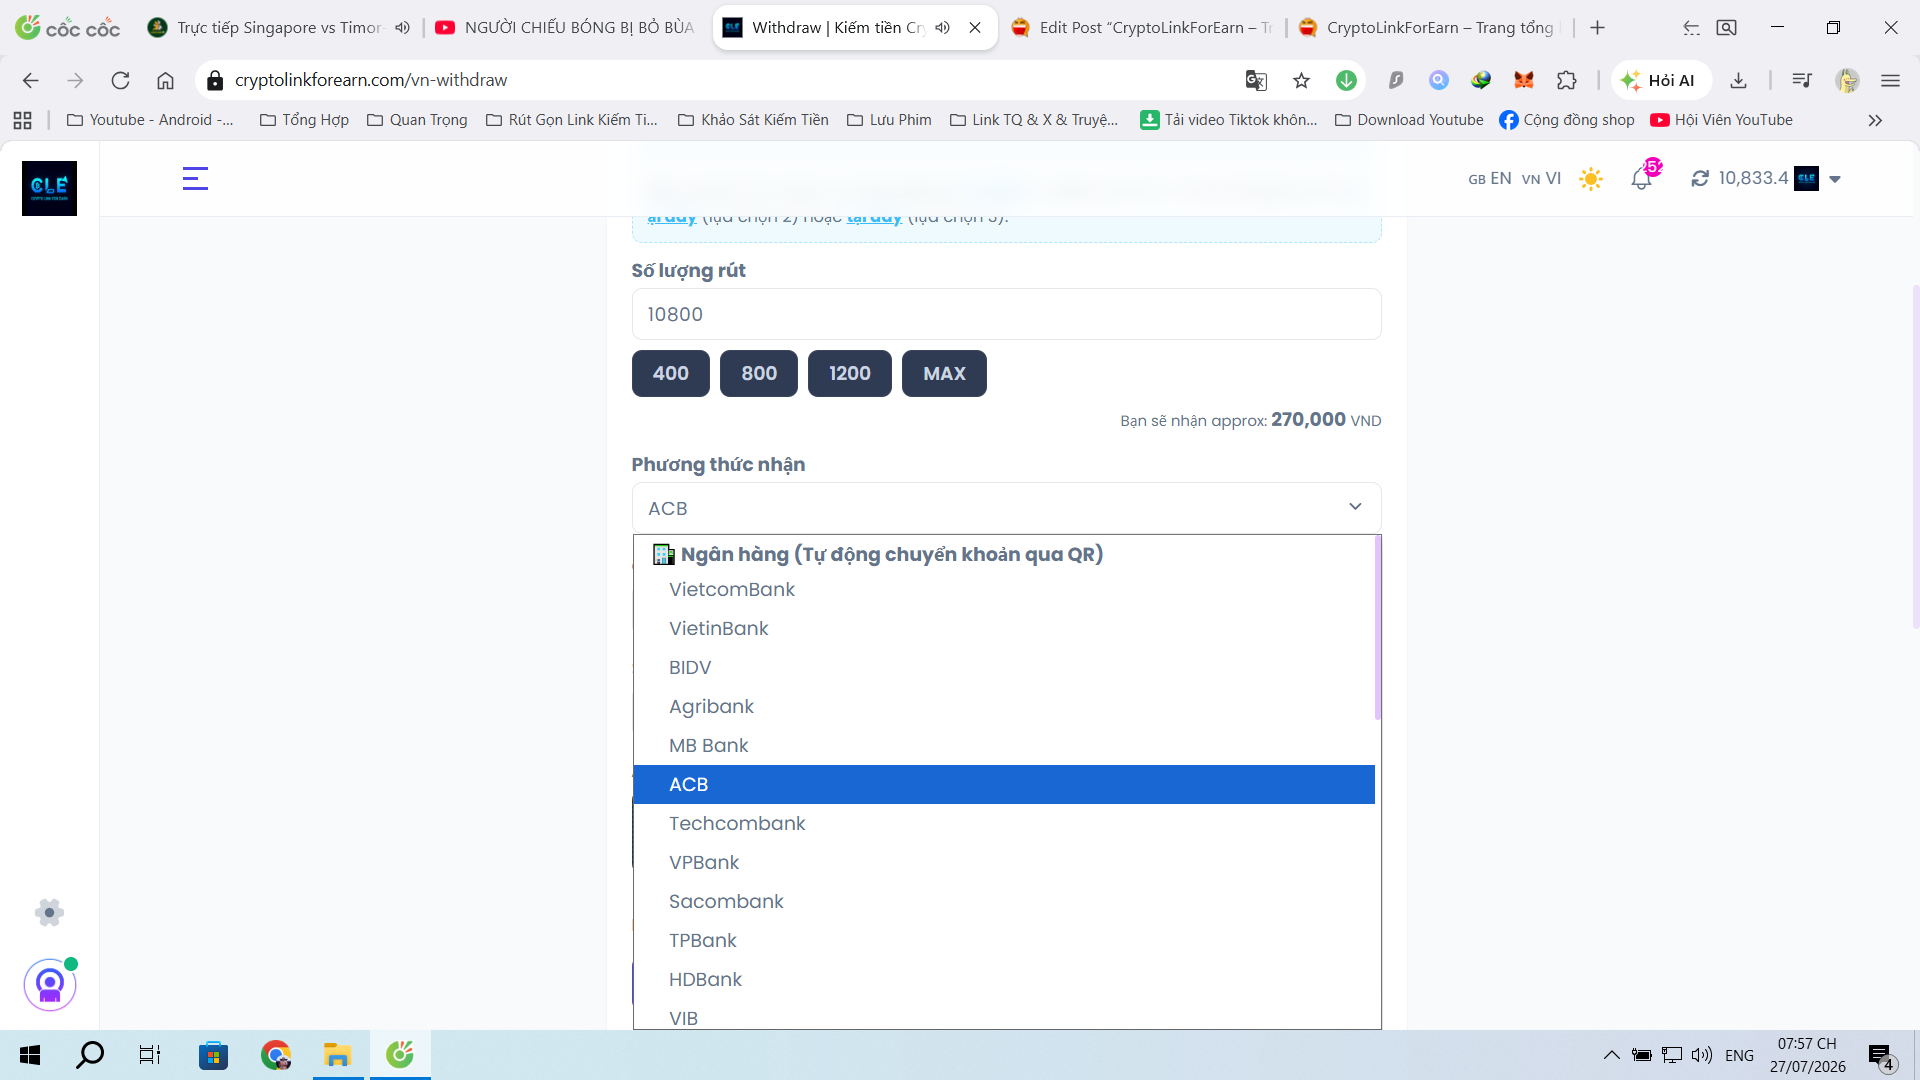This screenshot has width=1920, height=1080.
Task: Click the withdrawal amount input field
Action: tap(1006, 314)
